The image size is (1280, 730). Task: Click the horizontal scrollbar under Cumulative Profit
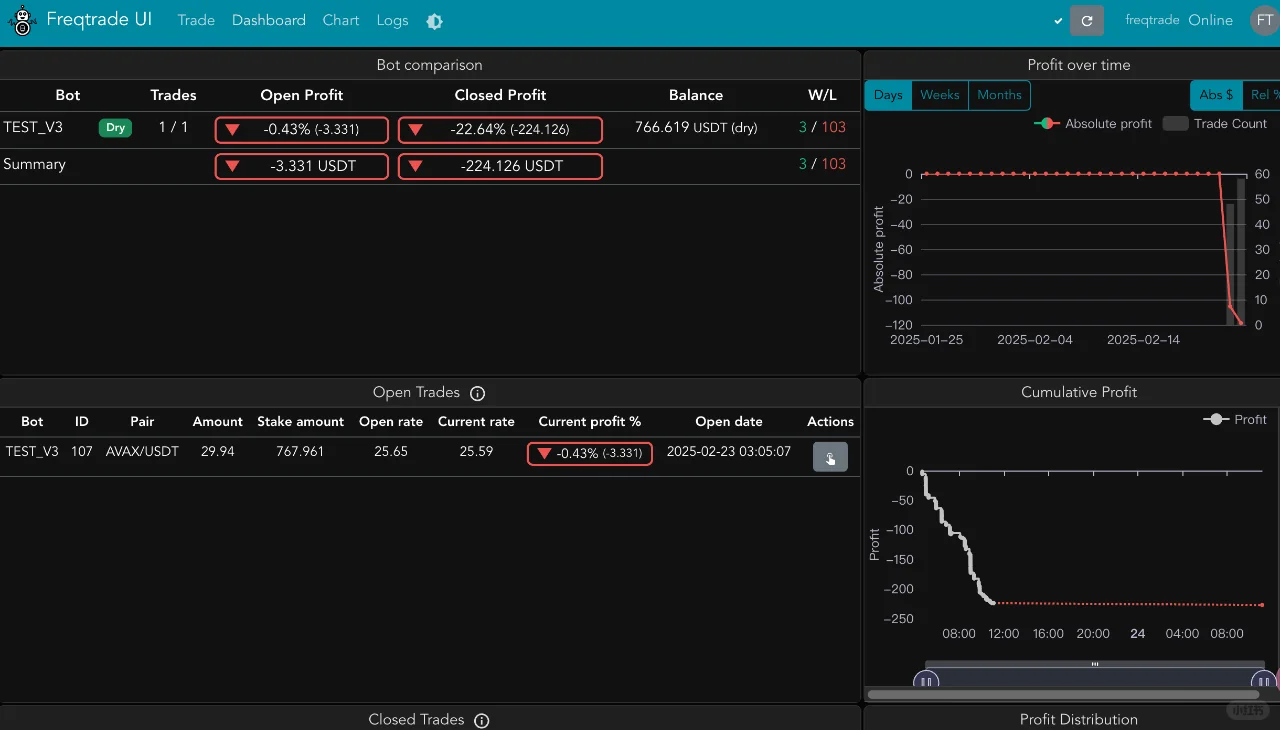(1063, 694)
